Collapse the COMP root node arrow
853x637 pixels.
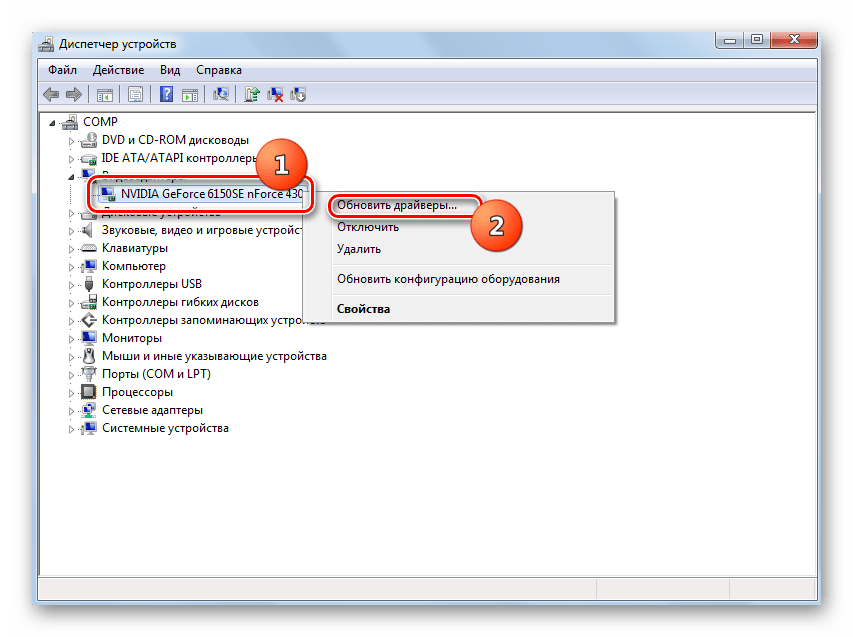pyautogui.click(x=52, y=123)
